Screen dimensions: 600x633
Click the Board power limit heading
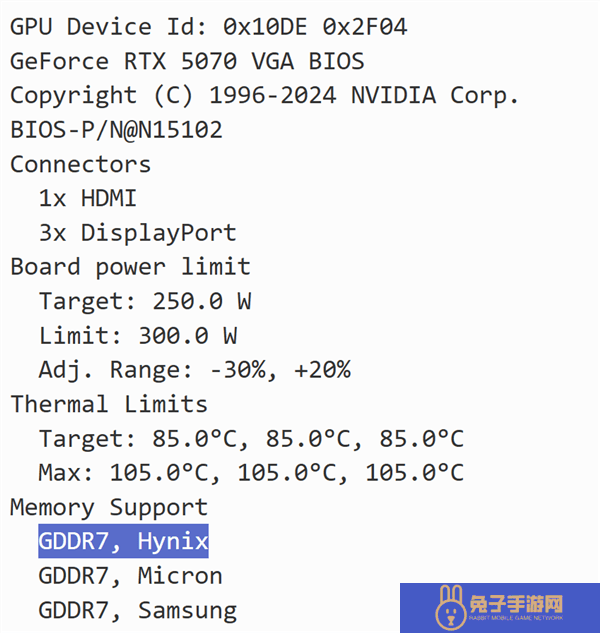pos(130,267)
